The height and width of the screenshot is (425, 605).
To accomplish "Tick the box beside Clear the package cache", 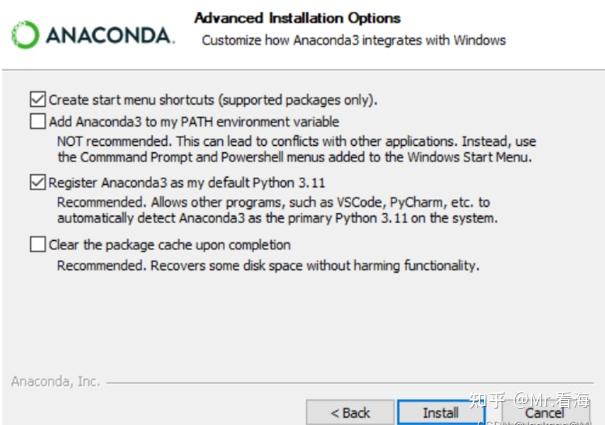I will point(38,244).
